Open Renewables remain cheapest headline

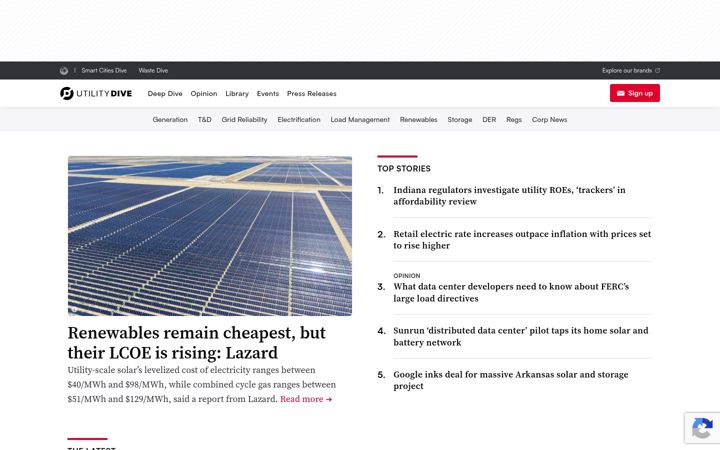[197, 343]
